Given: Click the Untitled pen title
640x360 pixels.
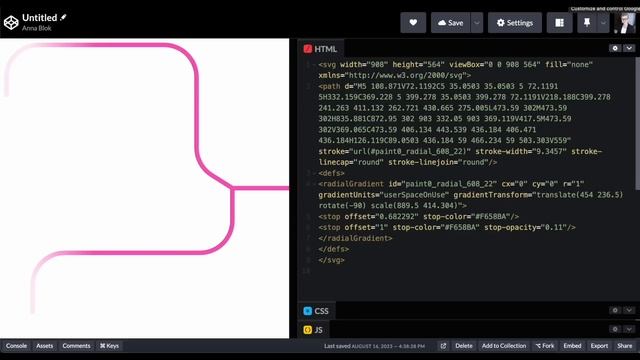Looking at the screenshot, I should (x=40, y=18).
